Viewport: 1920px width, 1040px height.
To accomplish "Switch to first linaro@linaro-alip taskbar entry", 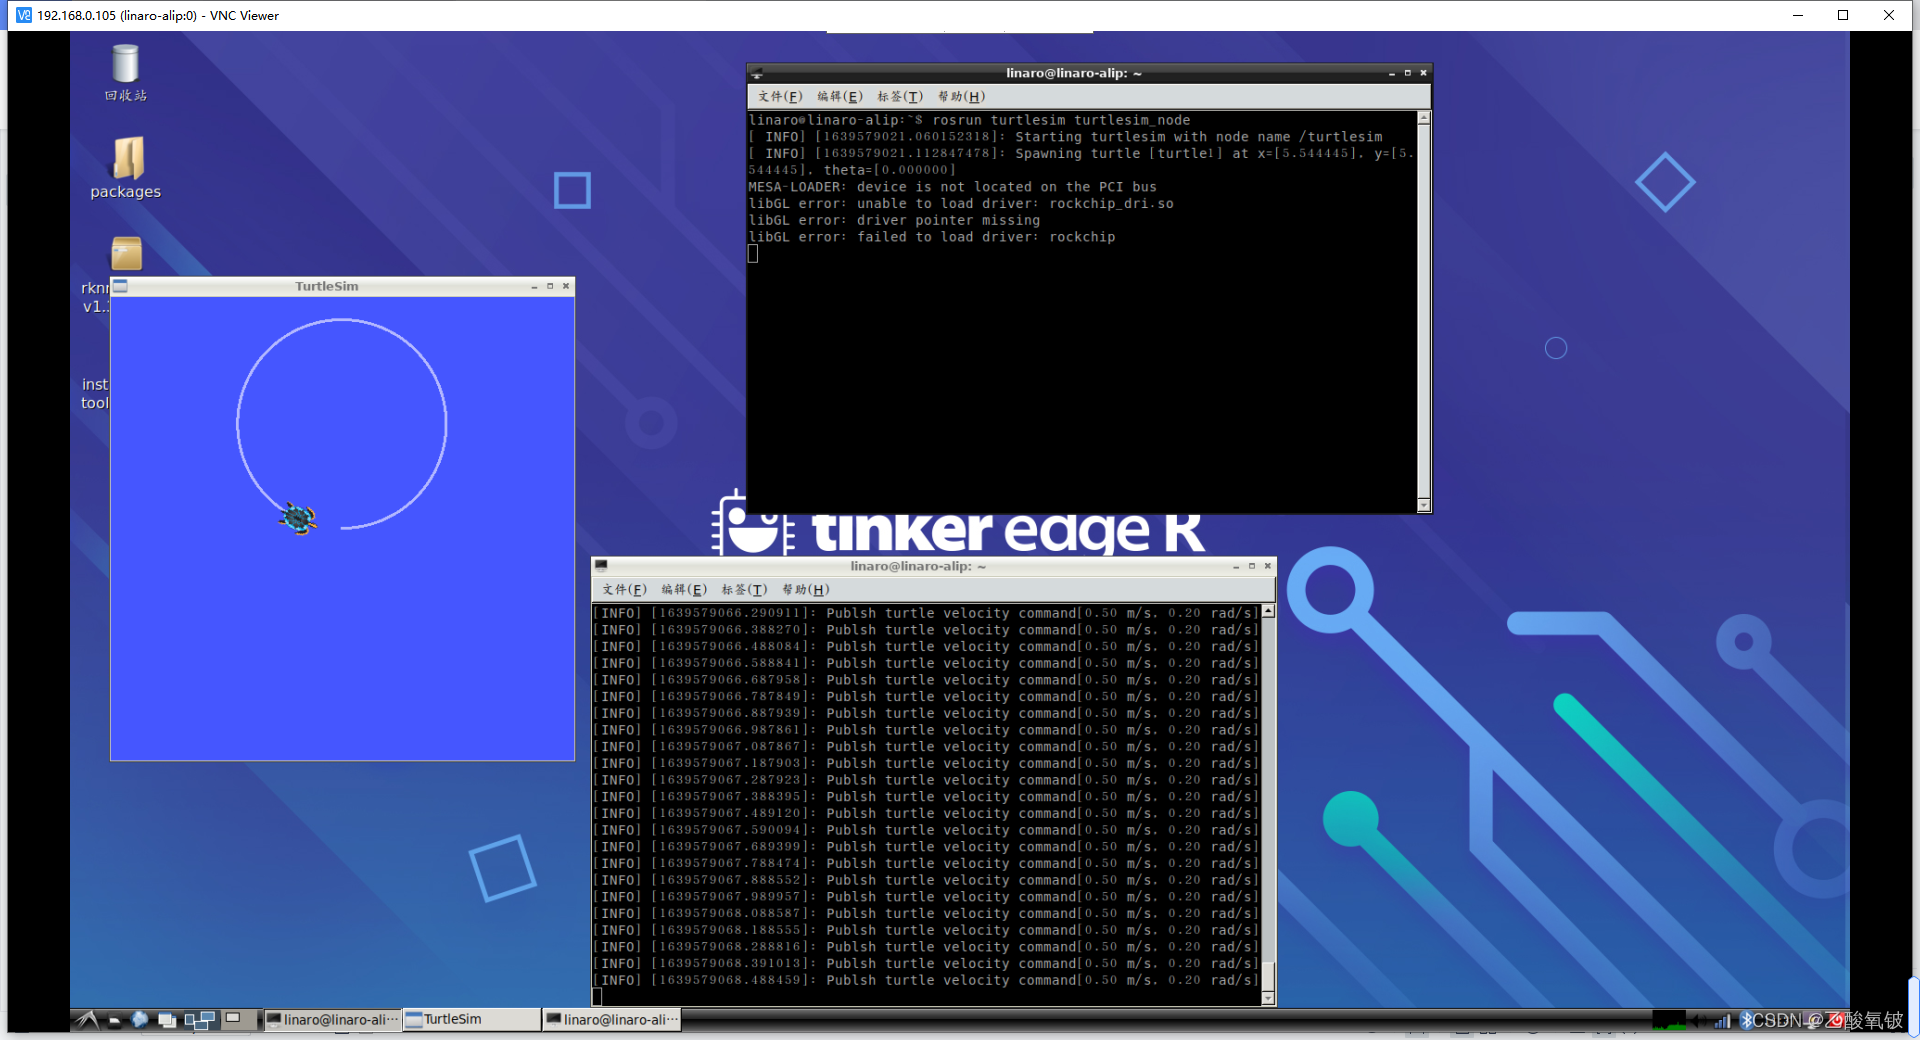I will coord(331,1020).
